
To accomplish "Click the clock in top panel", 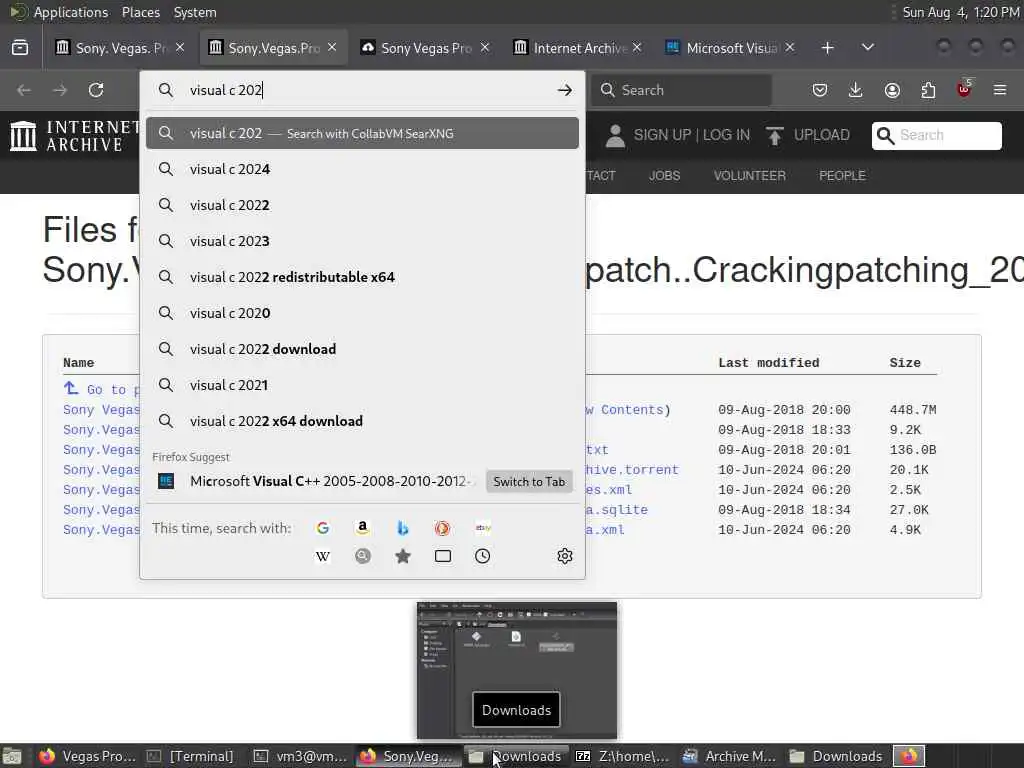I will click(x=960, y=12).
